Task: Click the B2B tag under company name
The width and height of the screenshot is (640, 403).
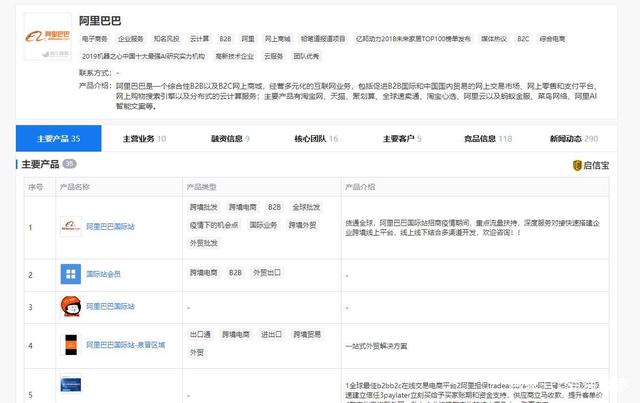Action: 225,39
